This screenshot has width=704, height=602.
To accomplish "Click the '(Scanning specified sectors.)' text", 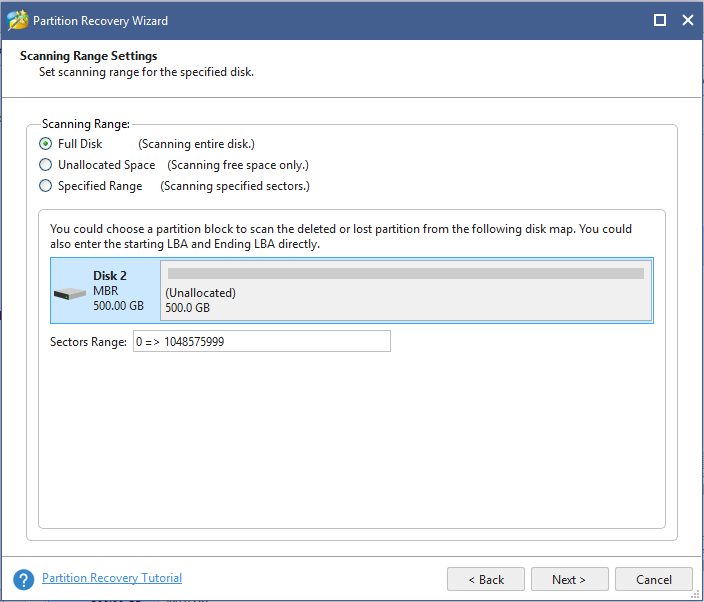I will (235, 186).
